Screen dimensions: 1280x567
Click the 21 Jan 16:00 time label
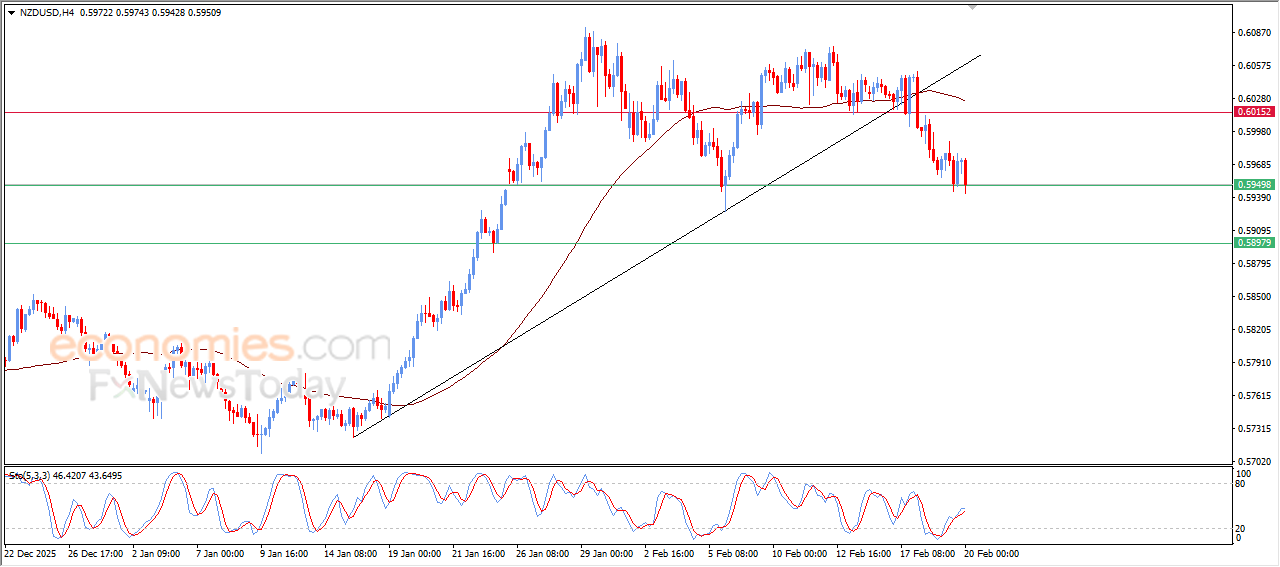(x=478, y=553)
